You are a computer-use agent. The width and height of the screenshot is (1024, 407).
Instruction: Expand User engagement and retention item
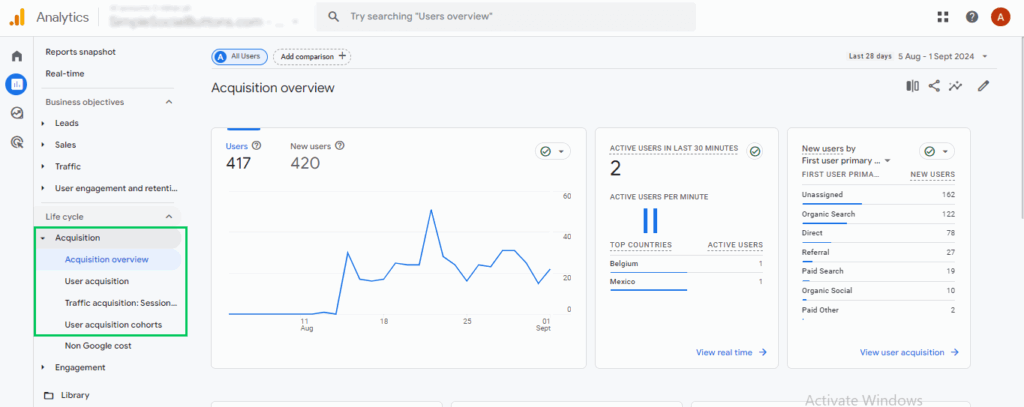[43, 188]
